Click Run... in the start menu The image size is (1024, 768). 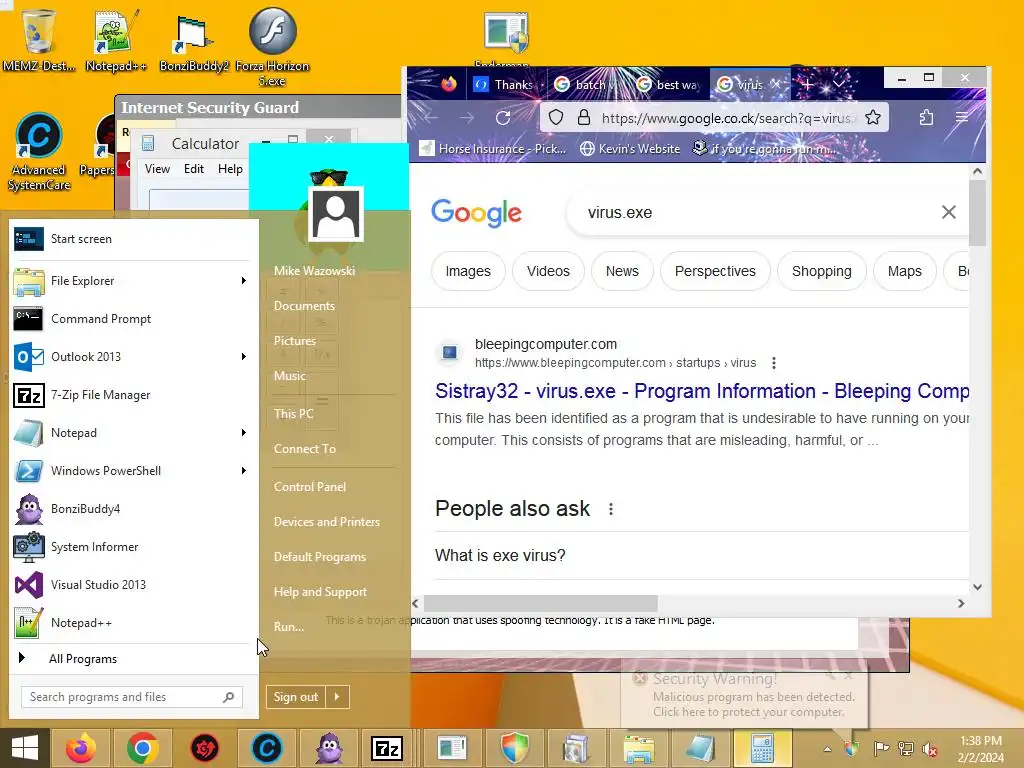pos(289,627)
